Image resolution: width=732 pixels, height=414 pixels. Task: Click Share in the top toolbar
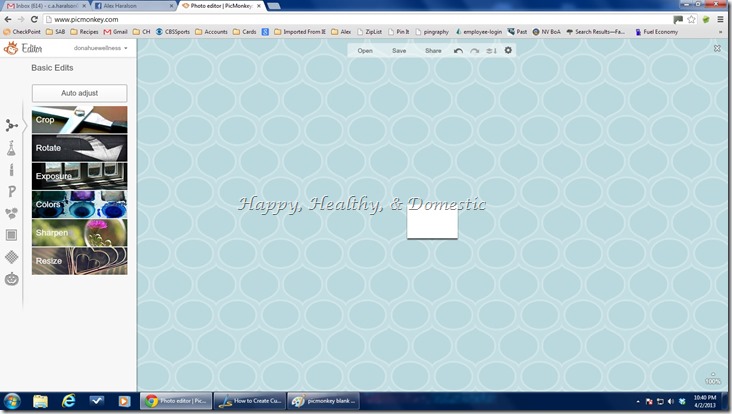(x=433, y=50)
